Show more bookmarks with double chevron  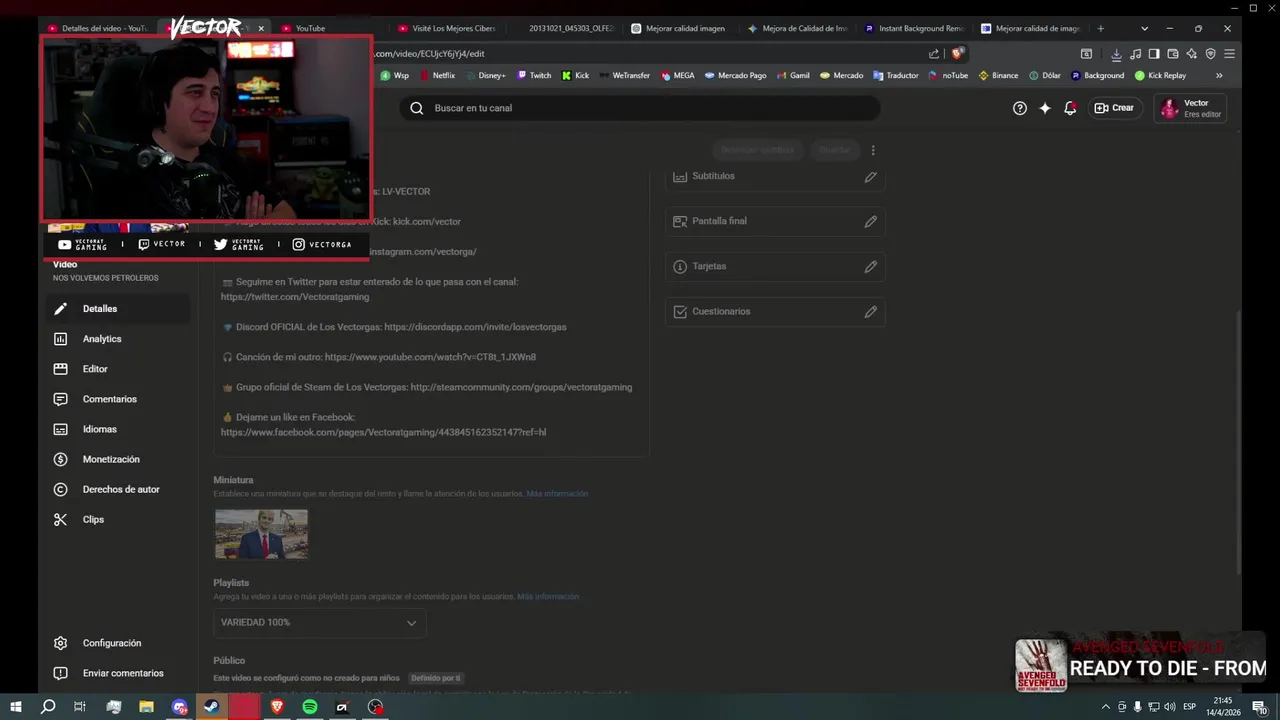(x=1219, y=75)
